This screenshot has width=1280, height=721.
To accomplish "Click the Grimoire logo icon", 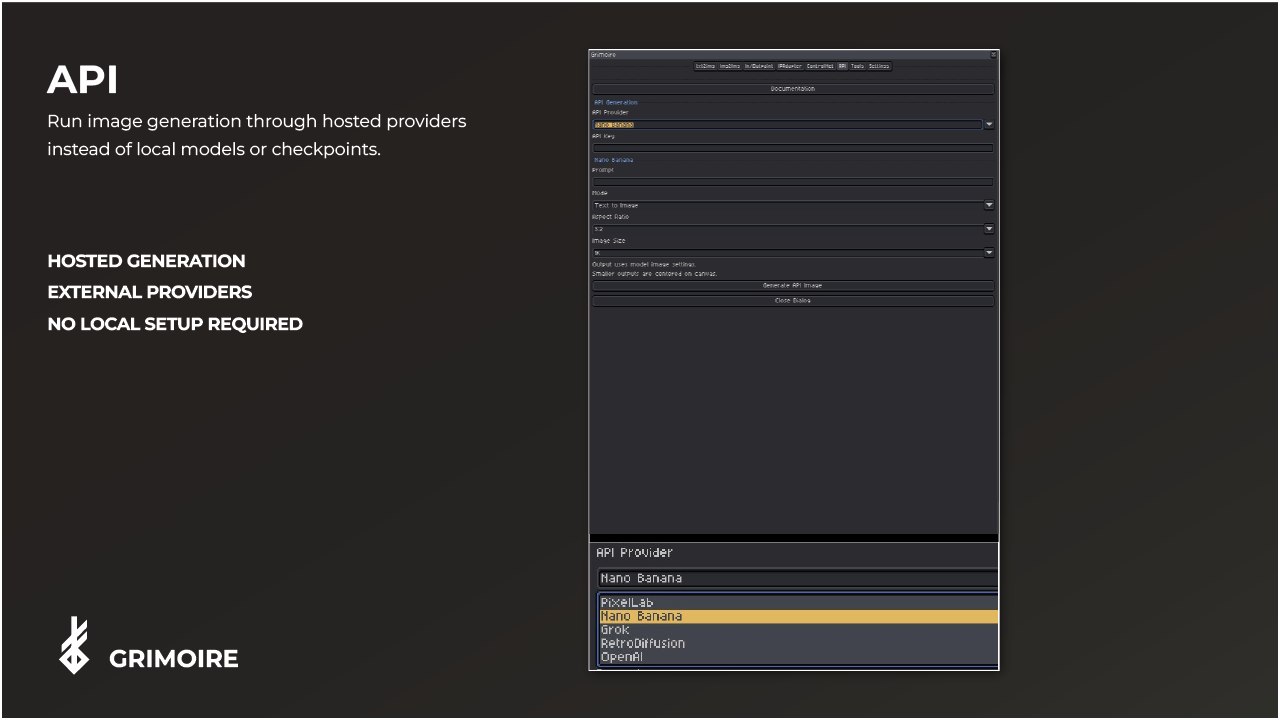I will point(74,645).
